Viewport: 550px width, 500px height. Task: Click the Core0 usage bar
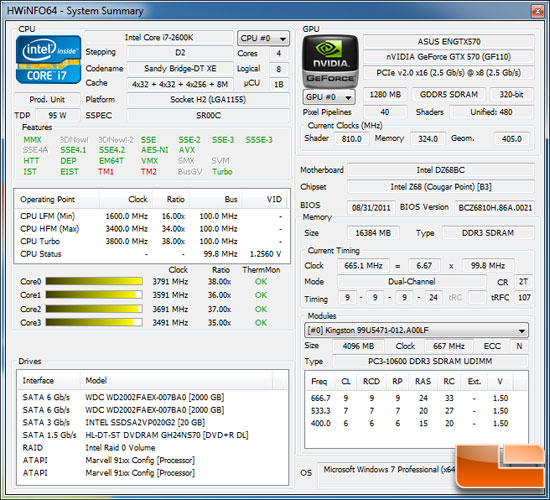pos(94,281)
